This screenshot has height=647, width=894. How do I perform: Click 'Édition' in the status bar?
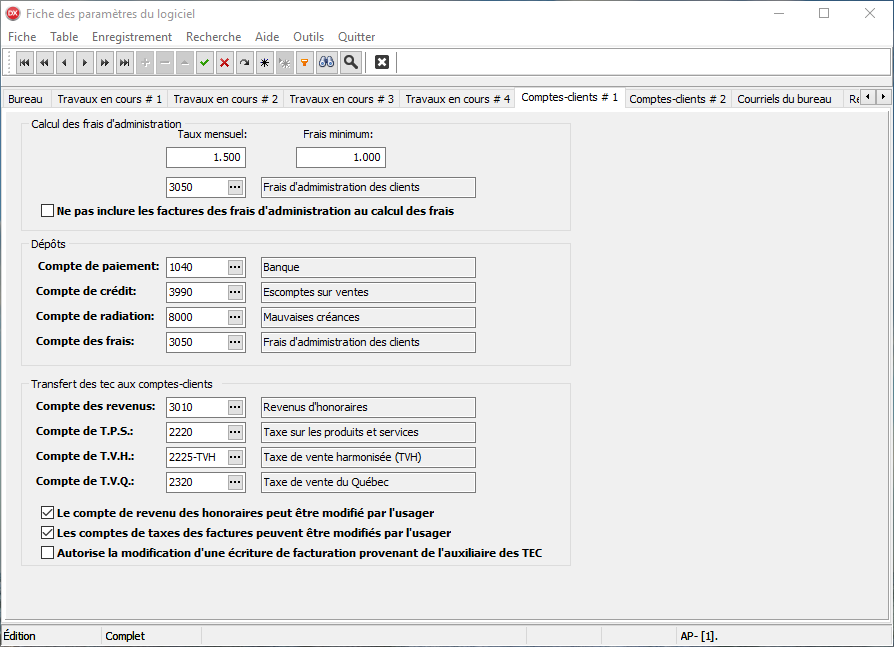point(19,636)
